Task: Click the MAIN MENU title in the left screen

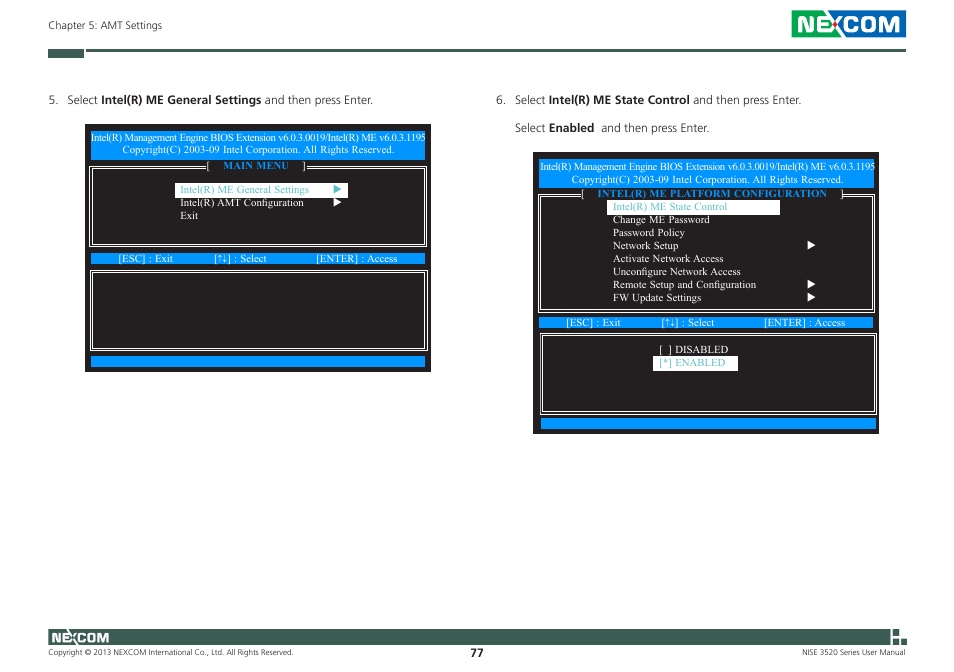Action: click(x=256, y=165)
